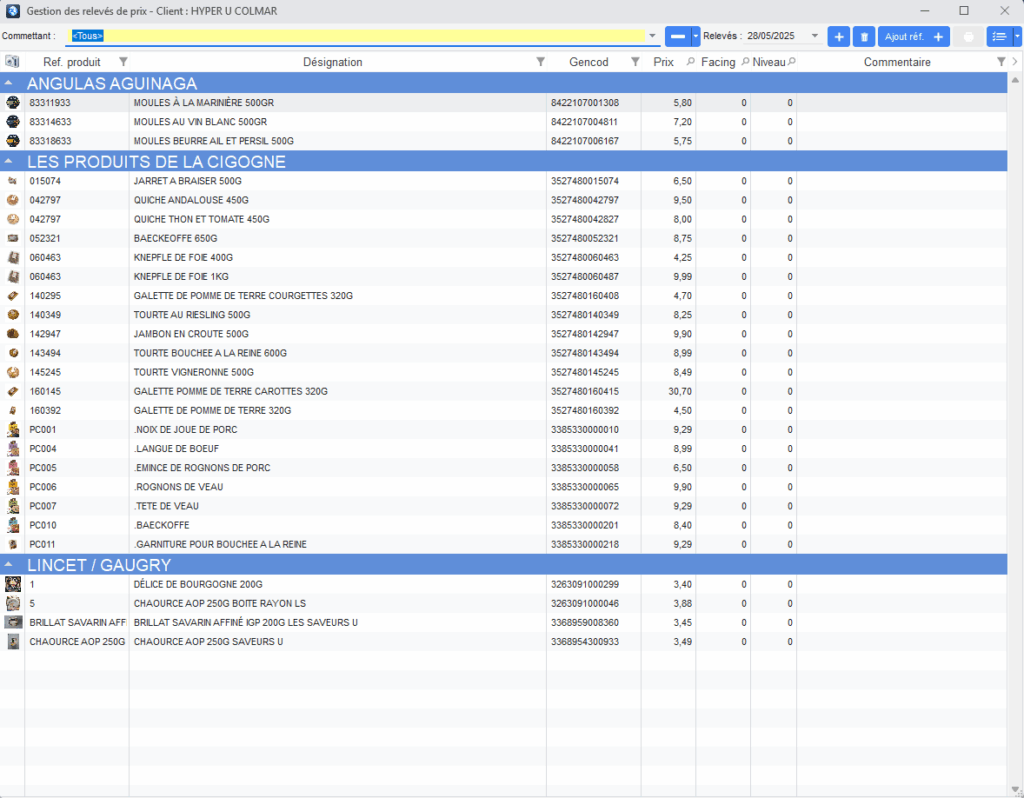Image resolution: width=1024 pixels, height=798 pixels.
Task: Click filter icon on Commentaire column
Action: (x=1001, y=62)
